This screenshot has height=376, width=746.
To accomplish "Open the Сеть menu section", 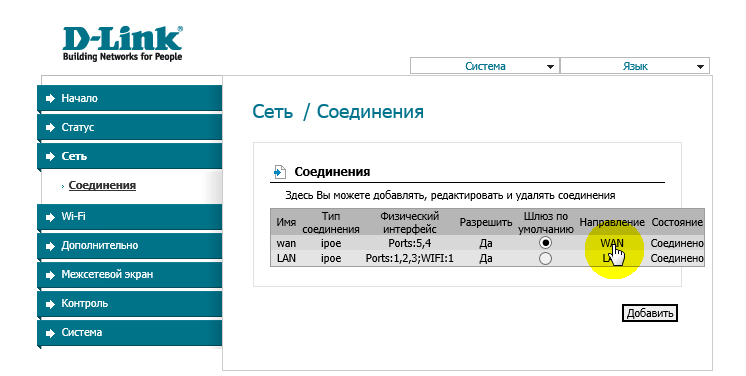I will [x=129, y=156].
